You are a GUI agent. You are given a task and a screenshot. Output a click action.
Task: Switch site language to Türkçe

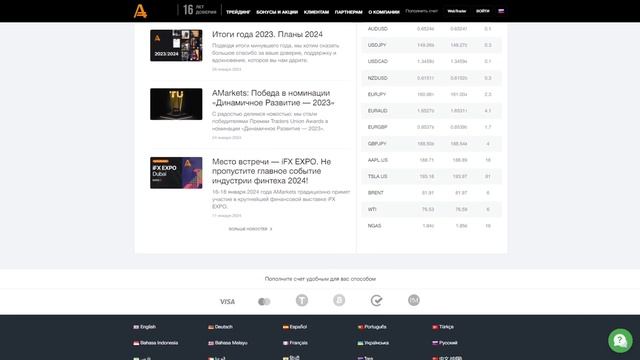coord(443,327)
